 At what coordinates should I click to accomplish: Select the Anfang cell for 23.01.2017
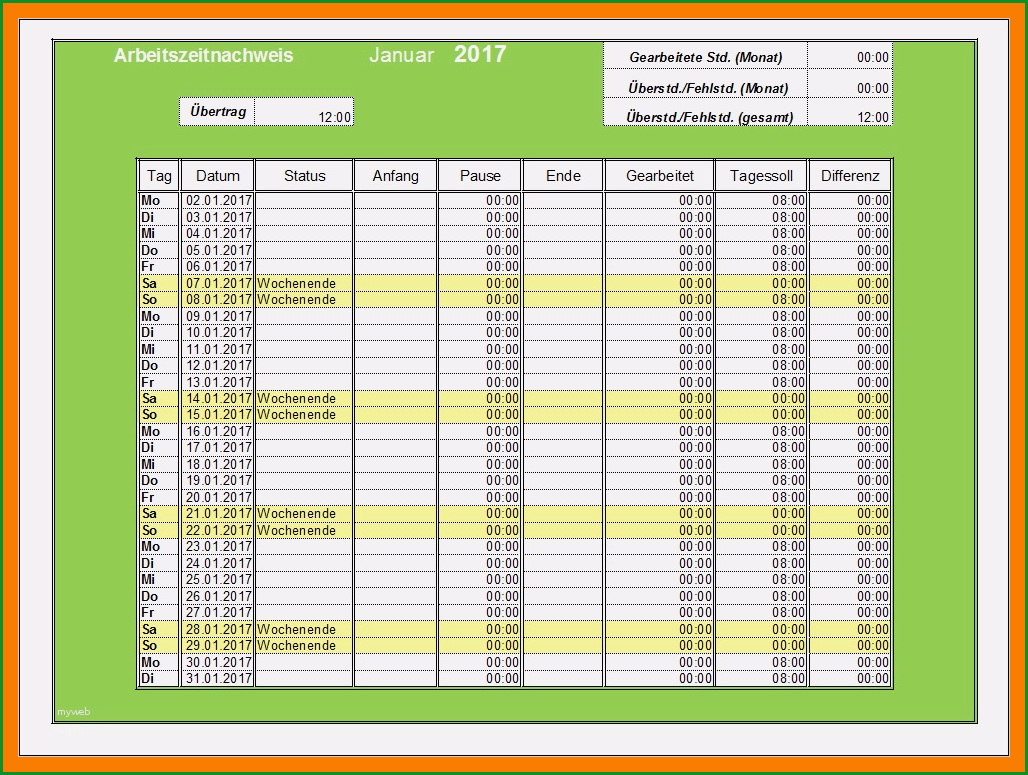(395, 546)
